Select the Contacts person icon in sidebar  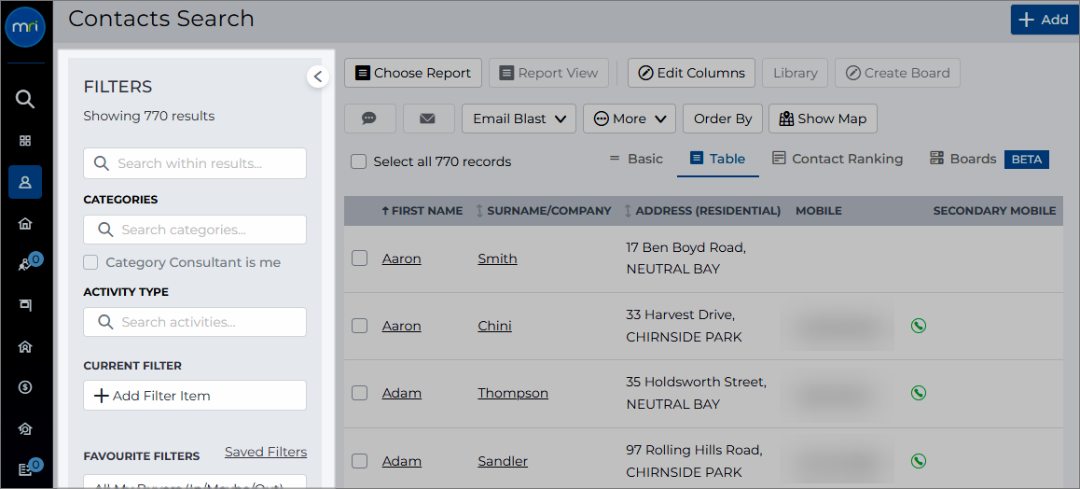click(25, 182)
